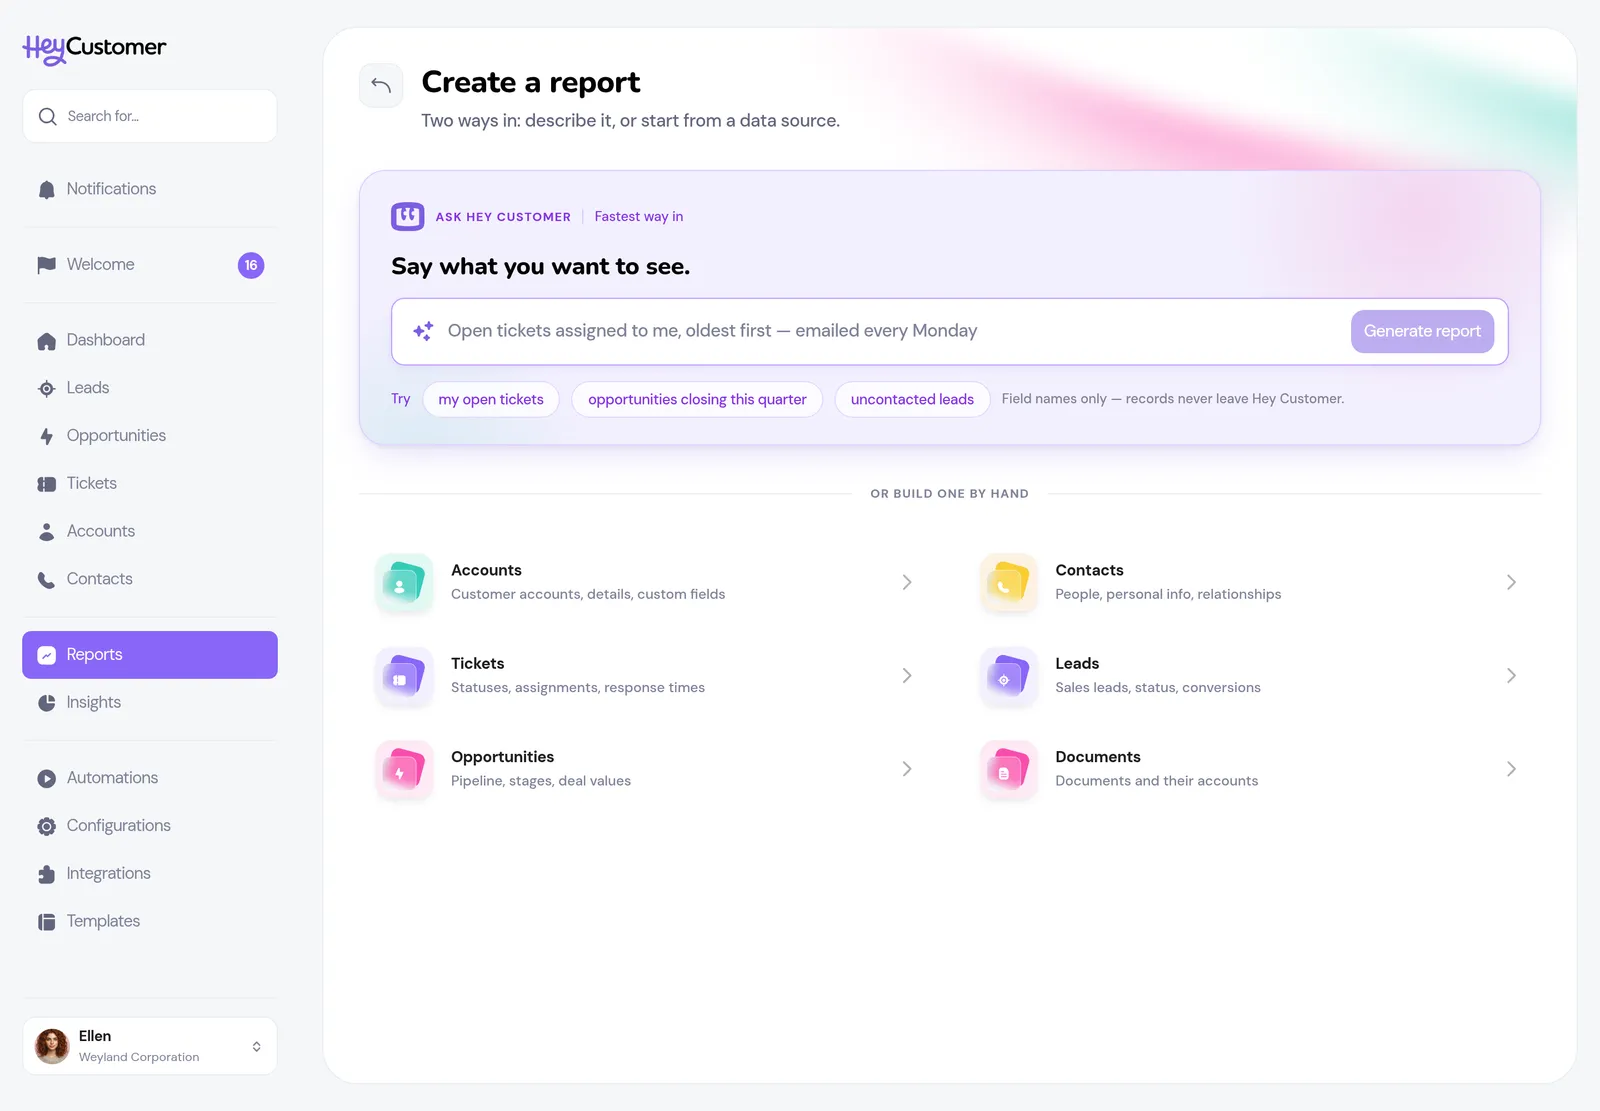
Task: Click the purple Tickets data source icon
Action: pos(404,676)
